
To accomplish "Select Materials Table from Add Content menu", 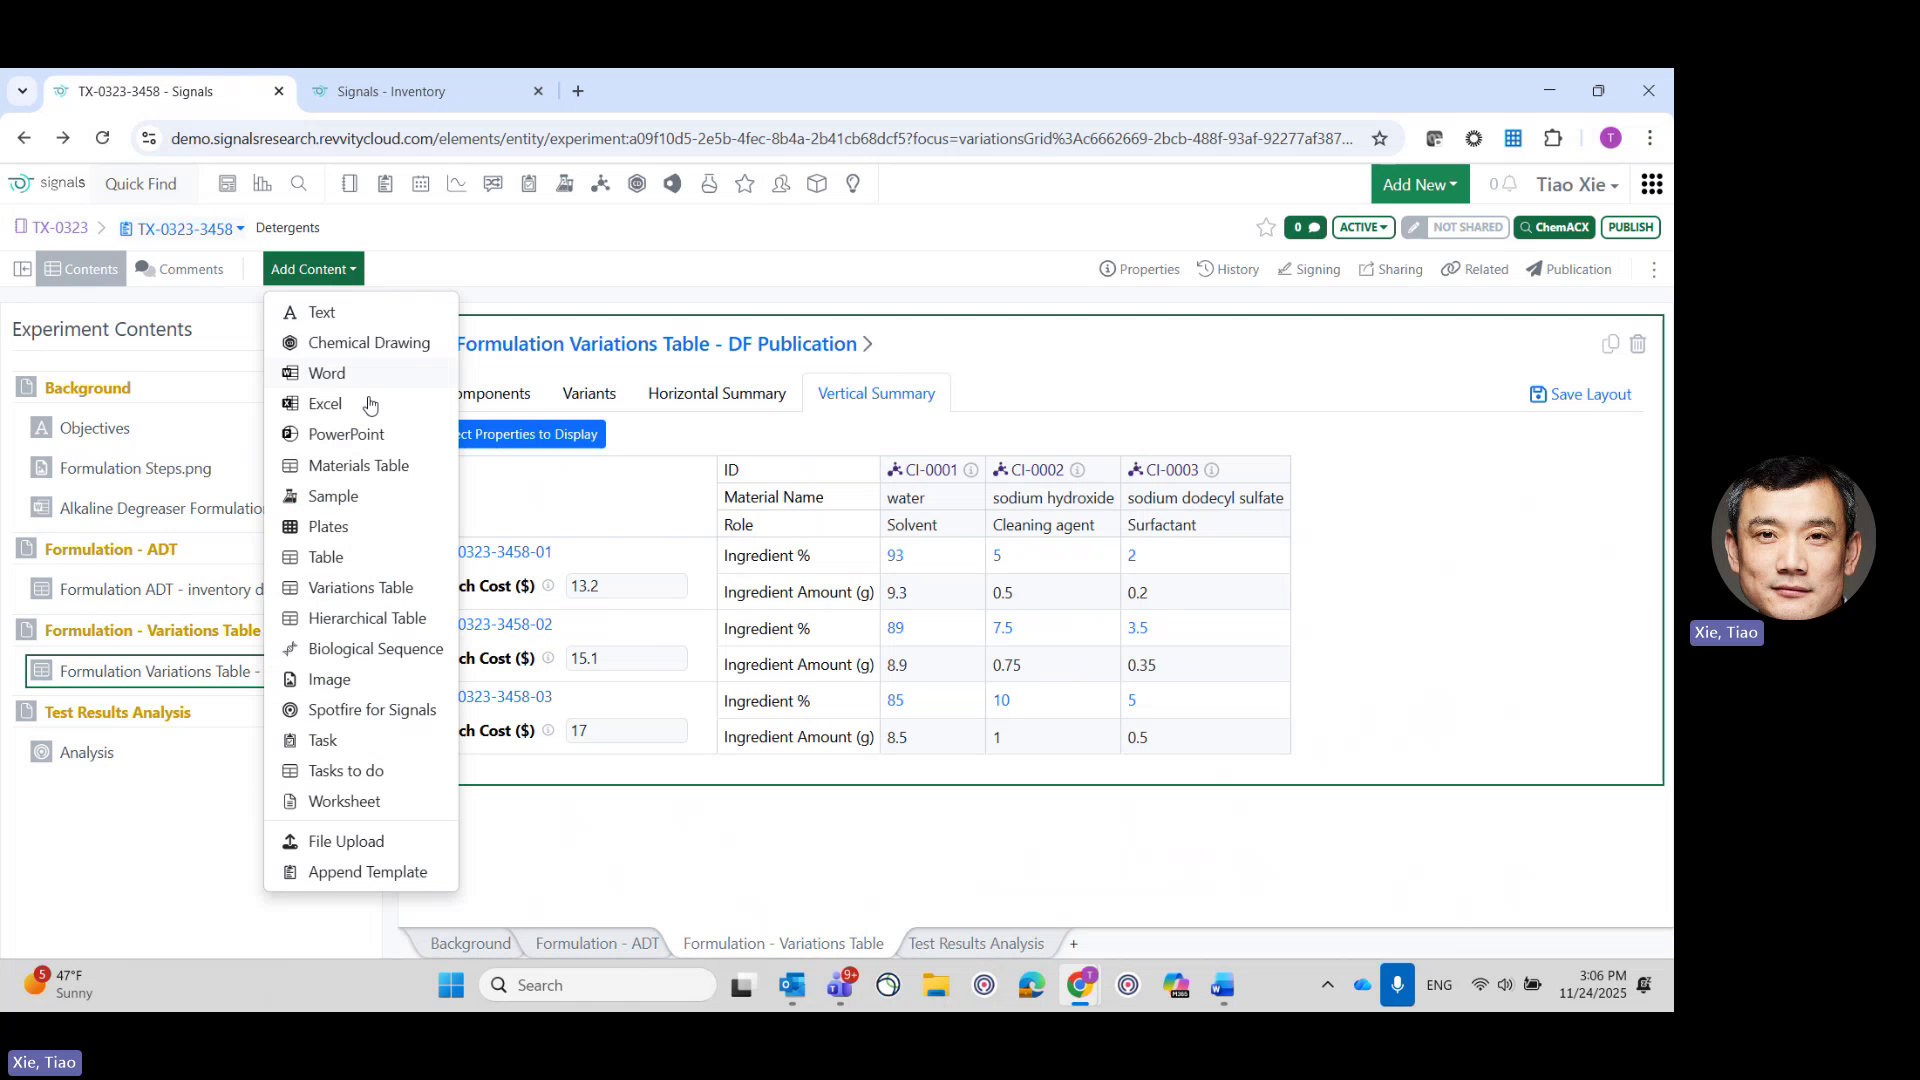I will coord(357,465).
